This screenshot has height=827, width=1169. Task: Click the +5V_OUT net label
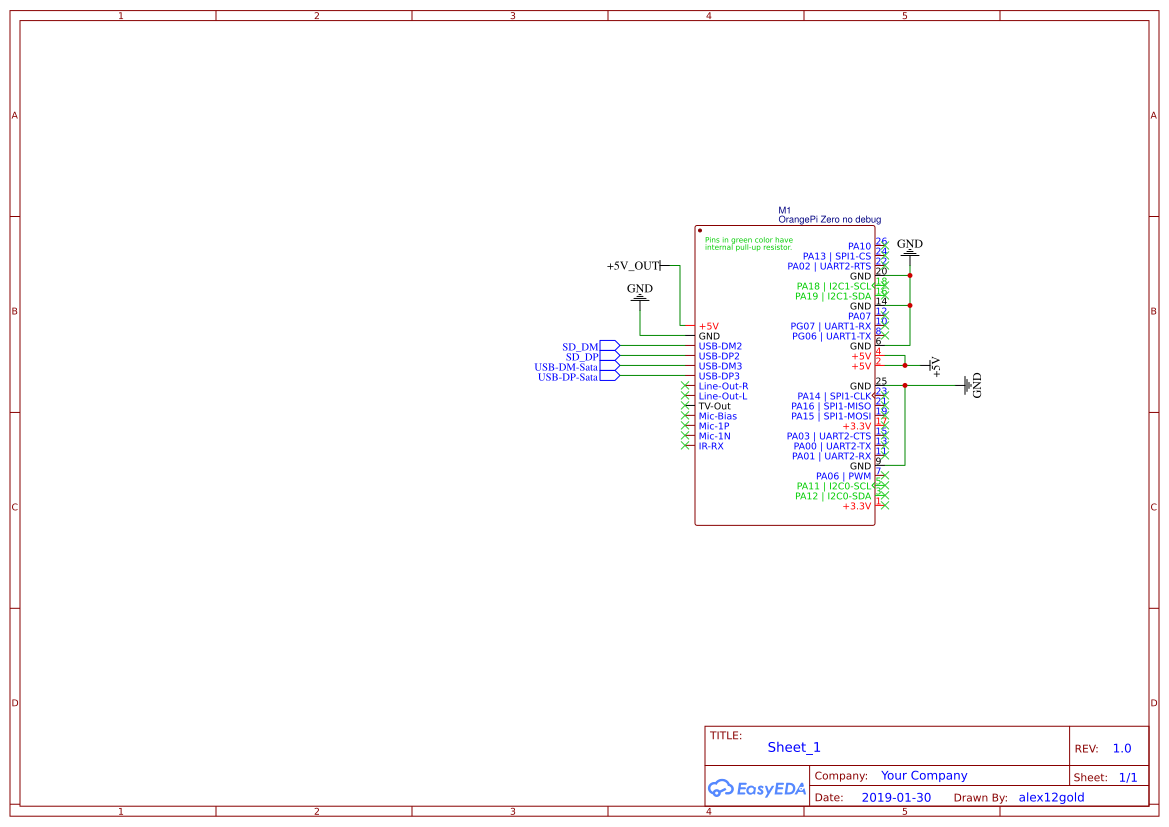click(633, 266)
